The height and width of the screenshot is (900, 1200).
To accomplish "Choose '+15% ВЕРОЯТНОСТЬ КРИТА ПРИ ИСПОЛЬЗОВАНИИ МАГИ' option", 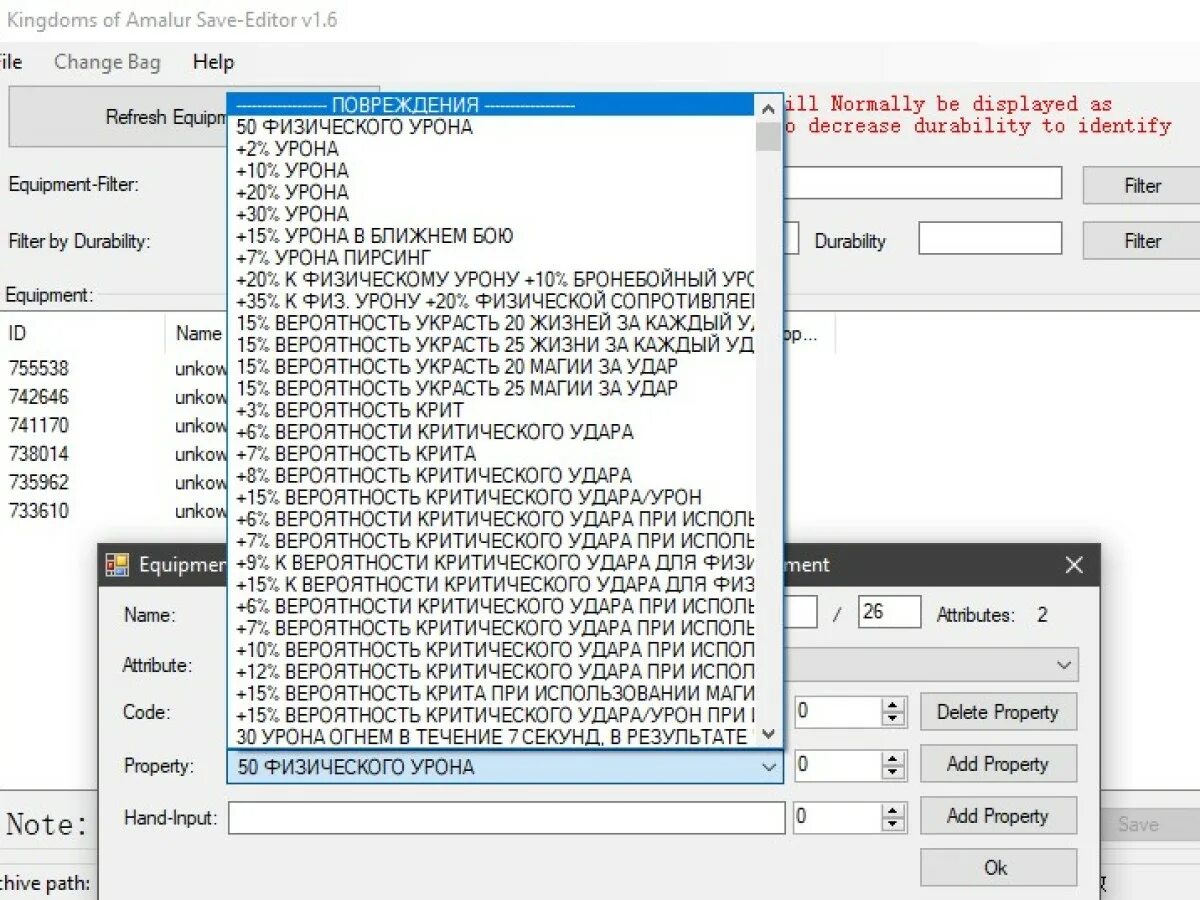I will click(492, 693).
